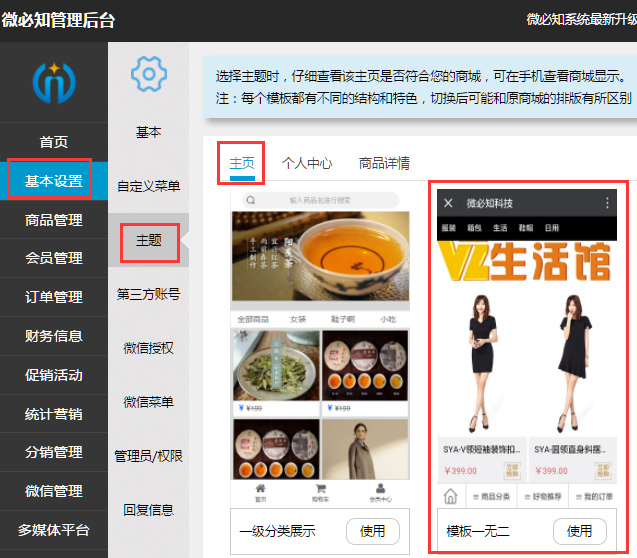
Task: Open 微信管理 in the sidebar
Action: pyautogui.click(x=54, y=491)
